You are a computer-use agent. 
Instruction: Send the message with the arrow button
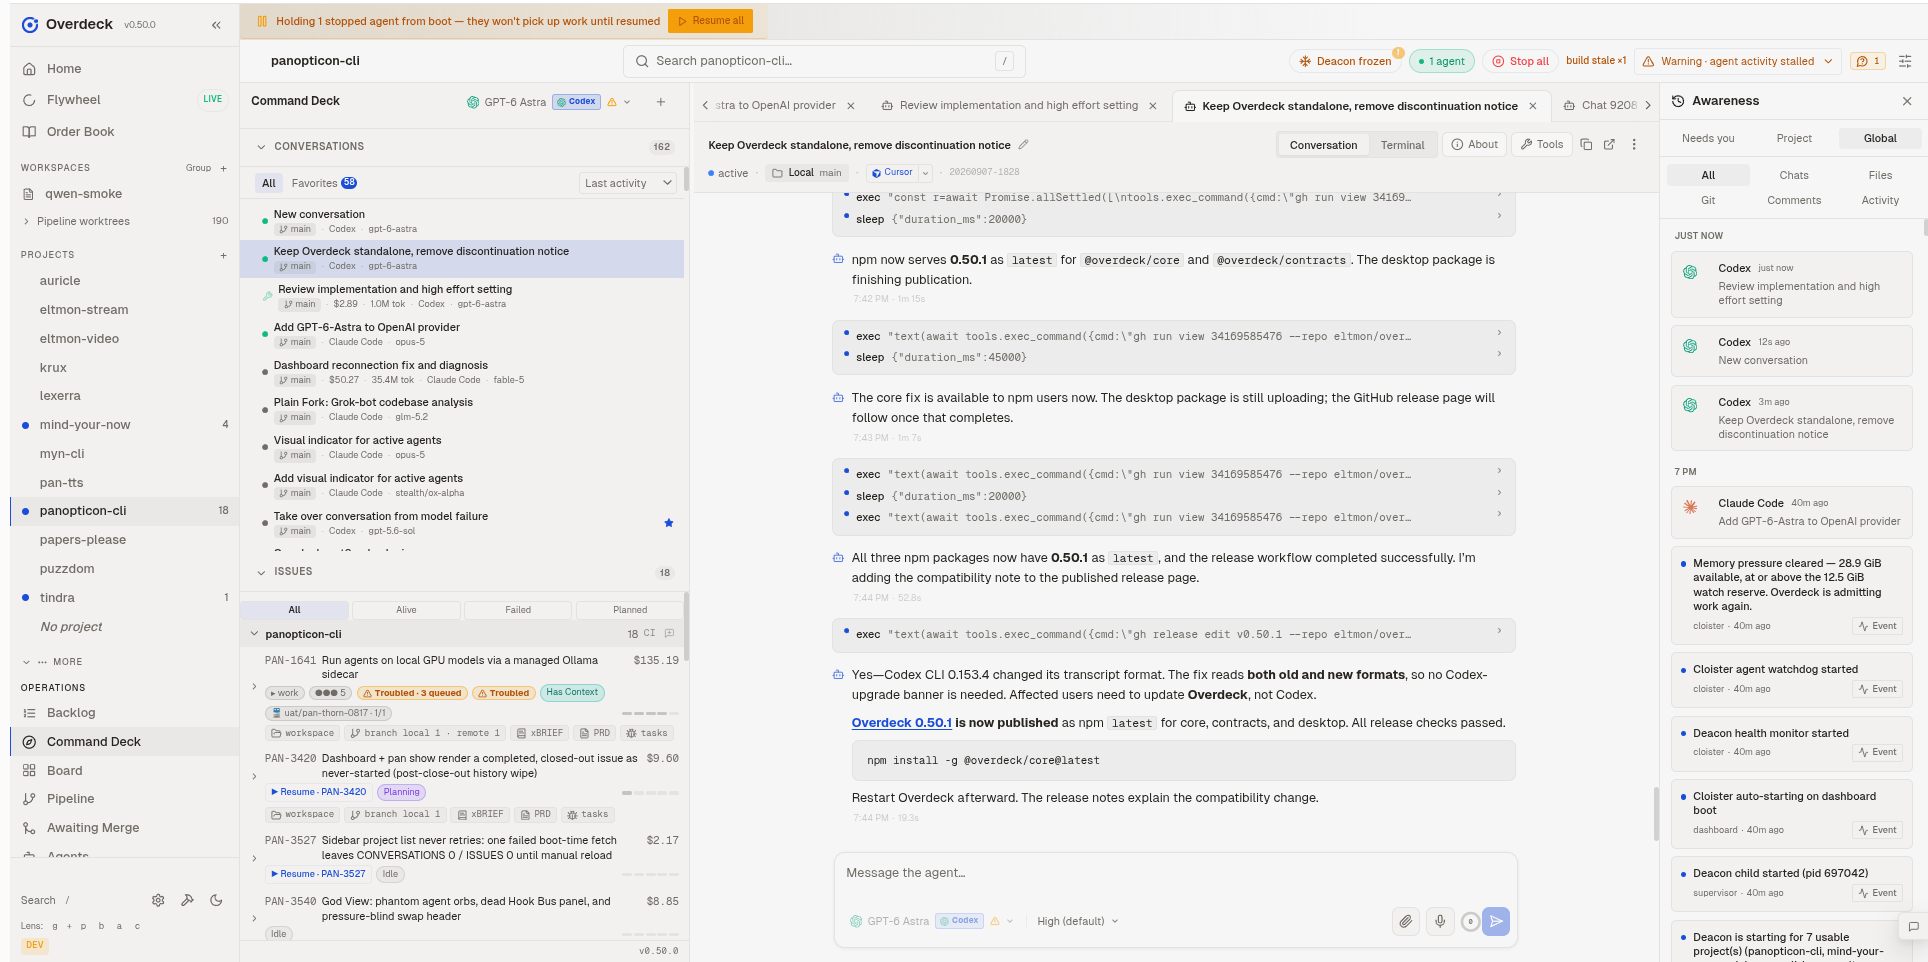(1496, 921)
